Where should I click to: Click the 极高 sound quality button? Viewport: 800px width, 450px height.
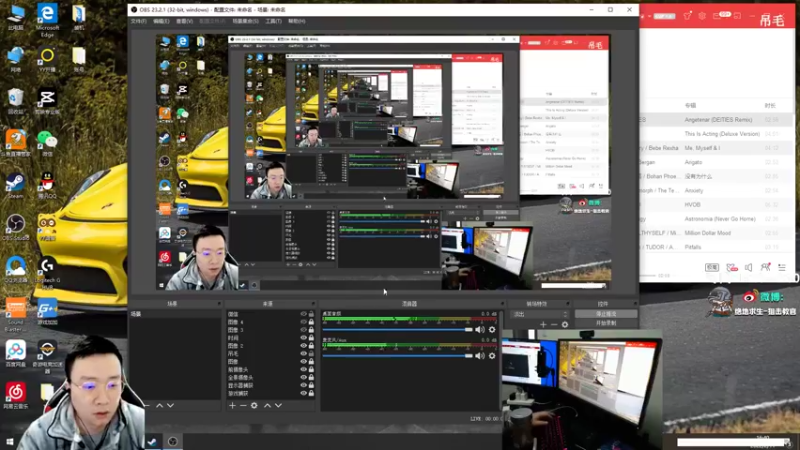tap(712, 267)
